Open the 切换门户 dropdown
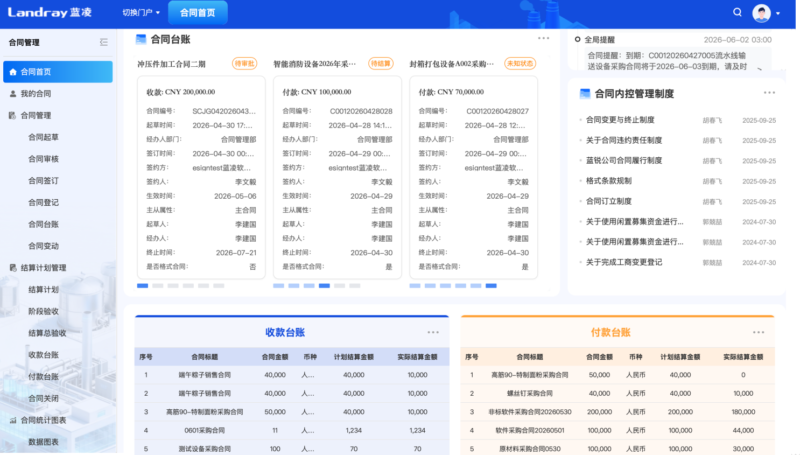Viewport: 800px width, 455px height. point(141,12)
